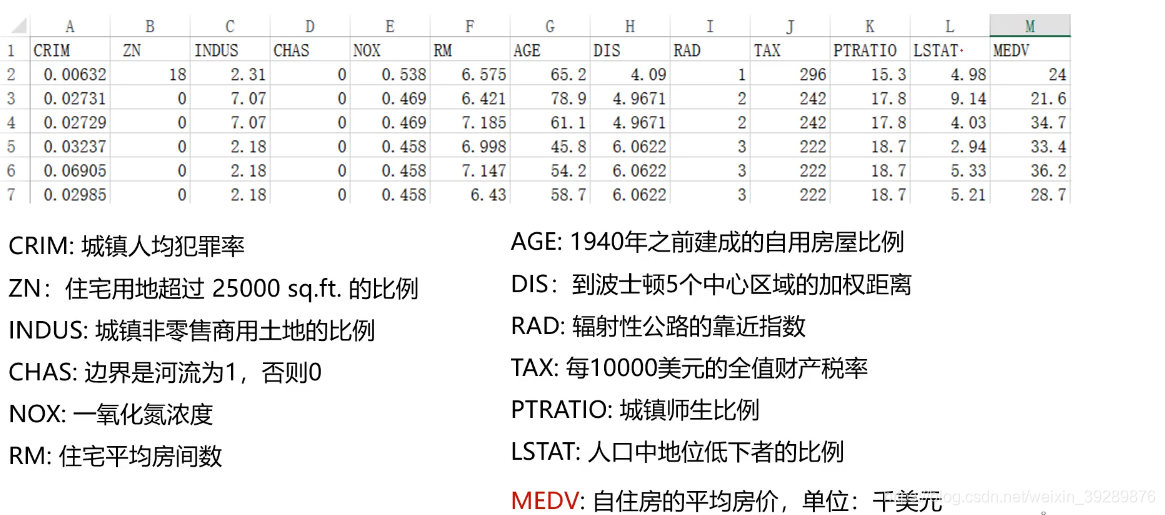This screenshot has height=515, width=1165.
Task: Select cell with value 4.98
Action: coord(950,75)
